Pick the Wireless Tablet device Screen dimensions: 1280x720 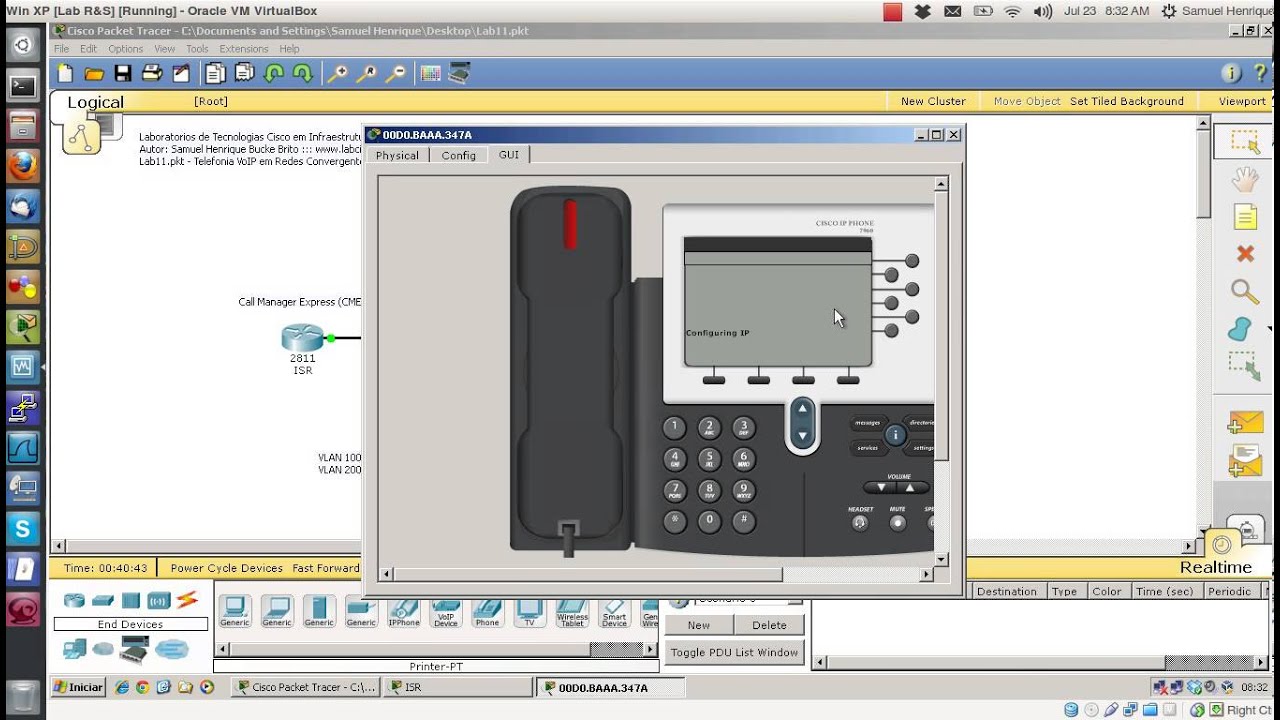pos(572,611)
